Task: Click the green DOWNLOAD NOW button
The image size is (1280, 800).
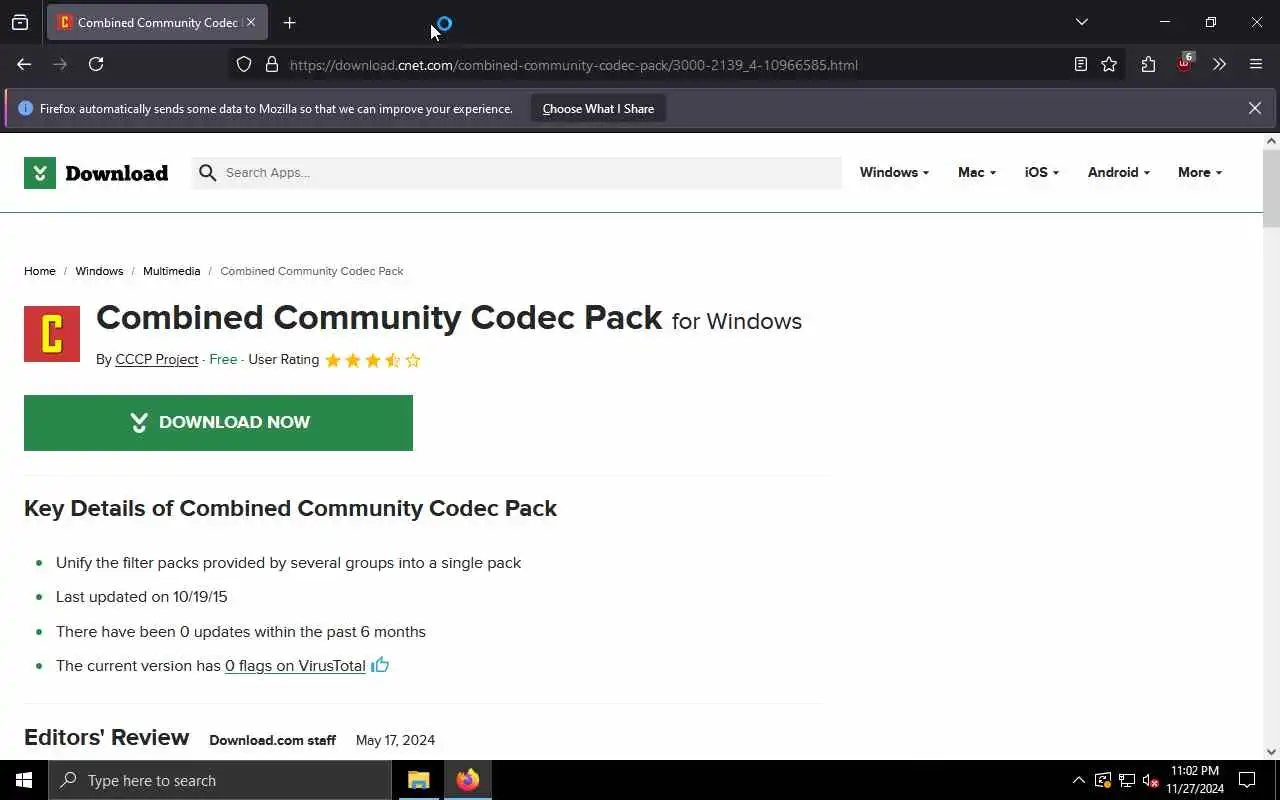Action: point(218,422)
